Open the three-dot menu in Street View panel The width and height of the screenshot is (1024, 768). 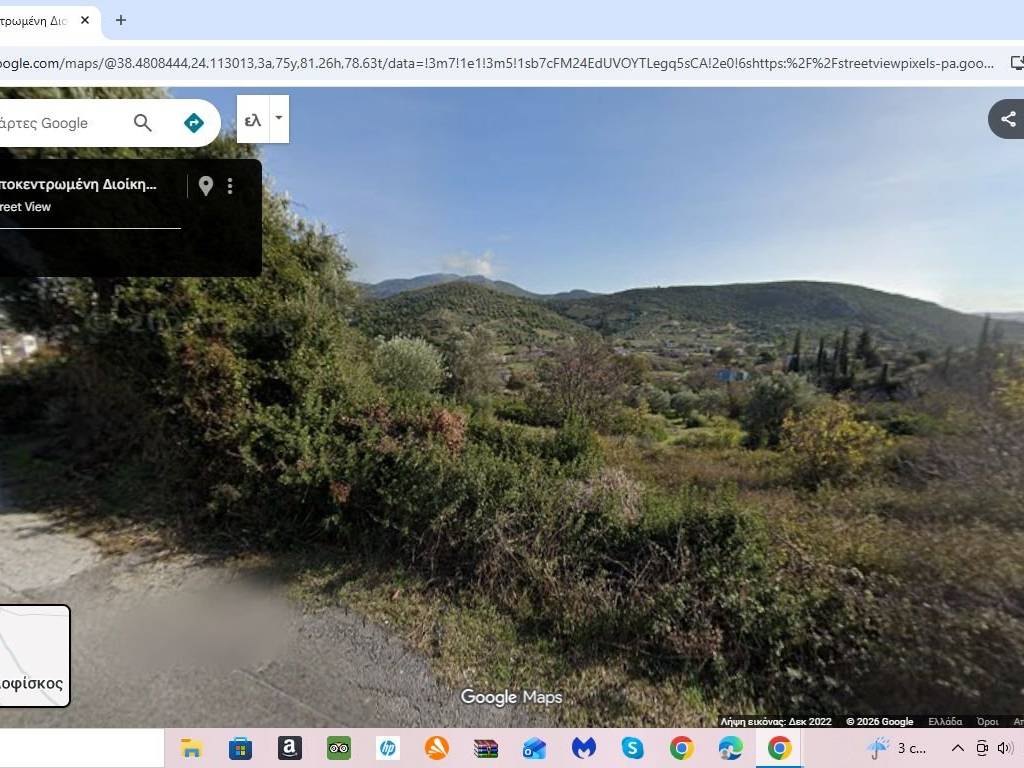click(230, 186)
